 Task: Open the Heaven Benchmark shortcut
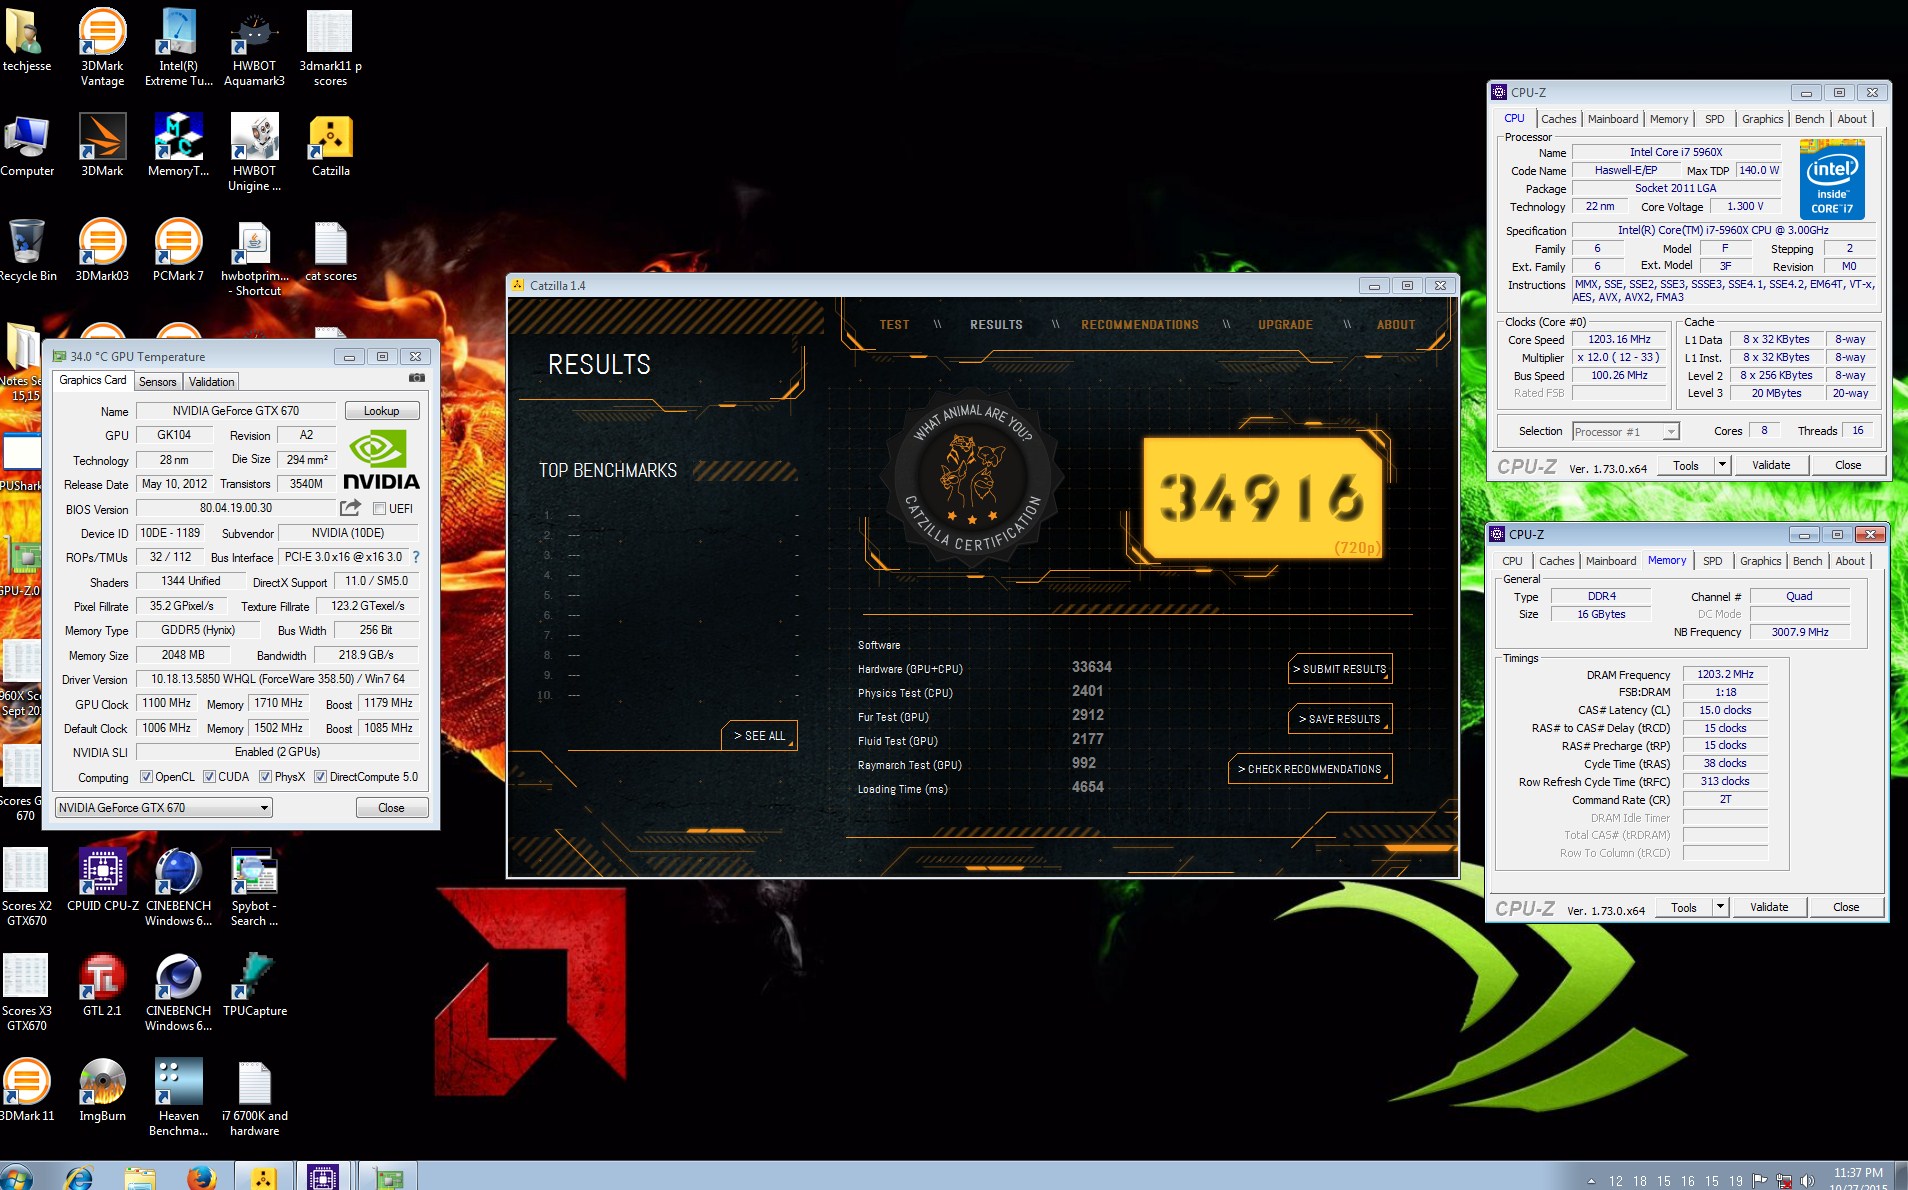[x=178, y=1097]
